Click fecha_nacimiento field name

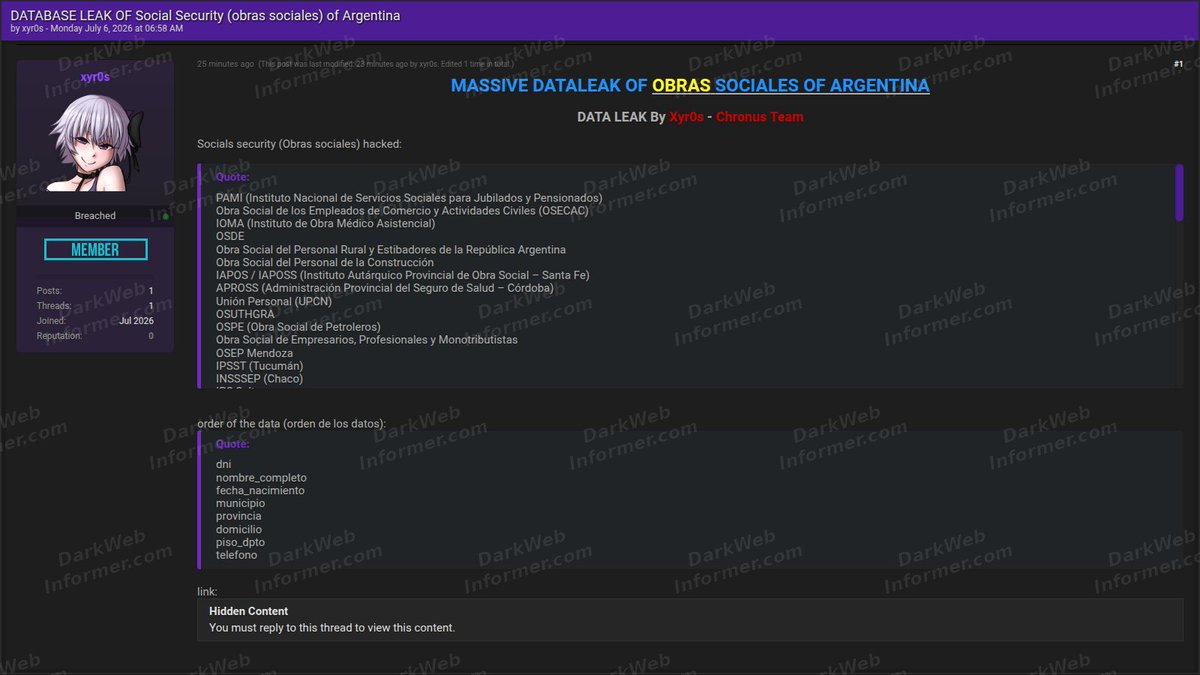tap(260, 491)
